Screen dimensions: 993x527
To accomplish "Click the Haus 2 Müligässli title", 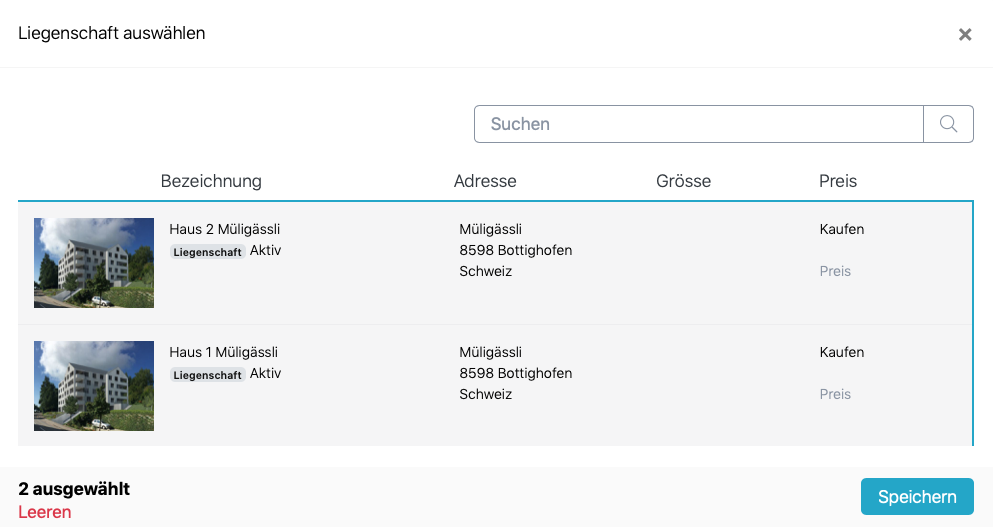I will pos(224,229).
